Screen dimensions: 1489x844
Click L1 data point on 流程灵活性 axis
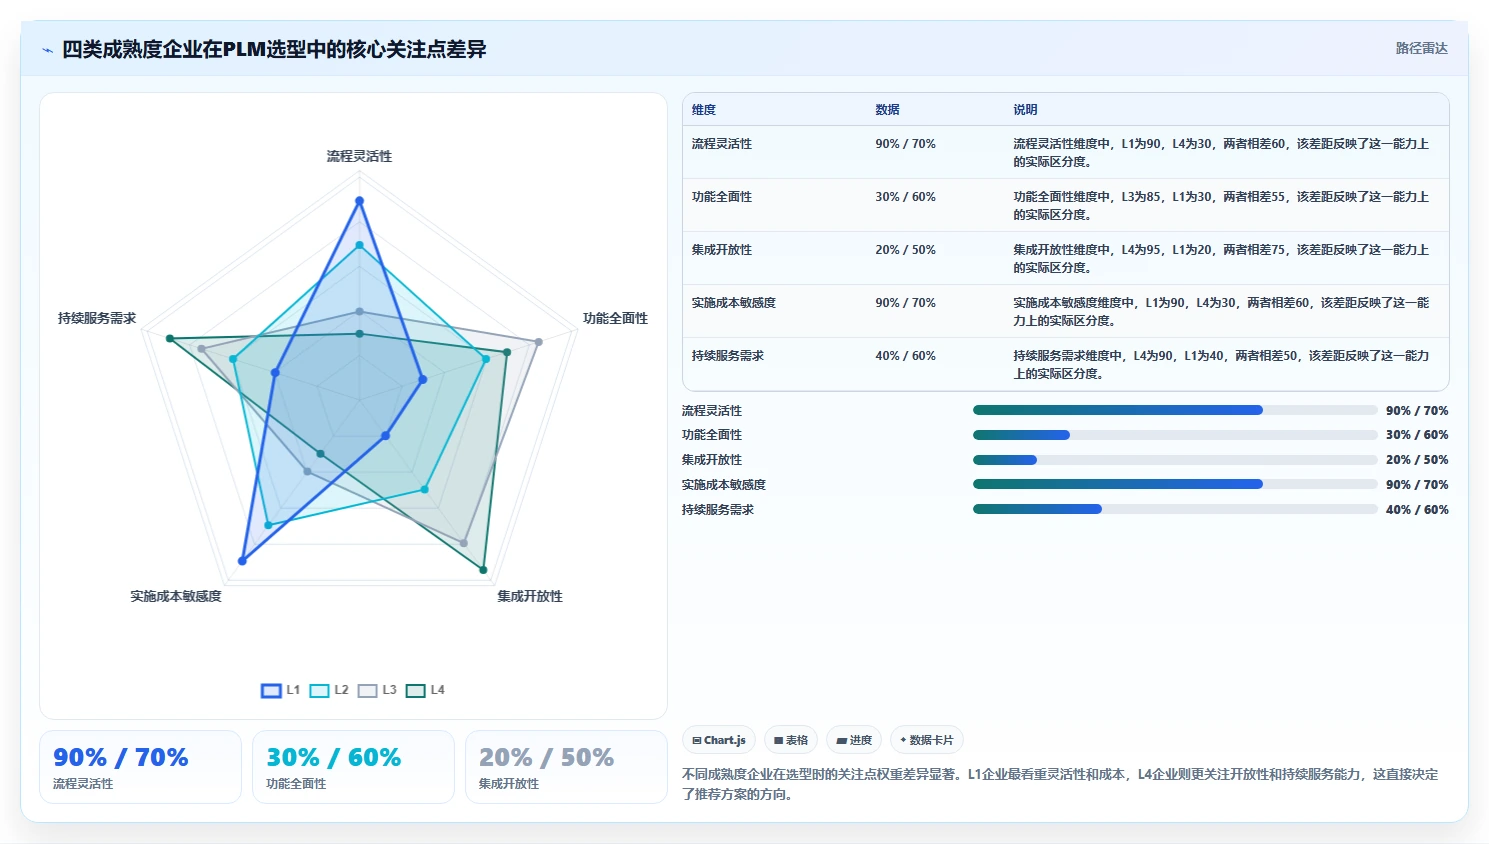359,201
